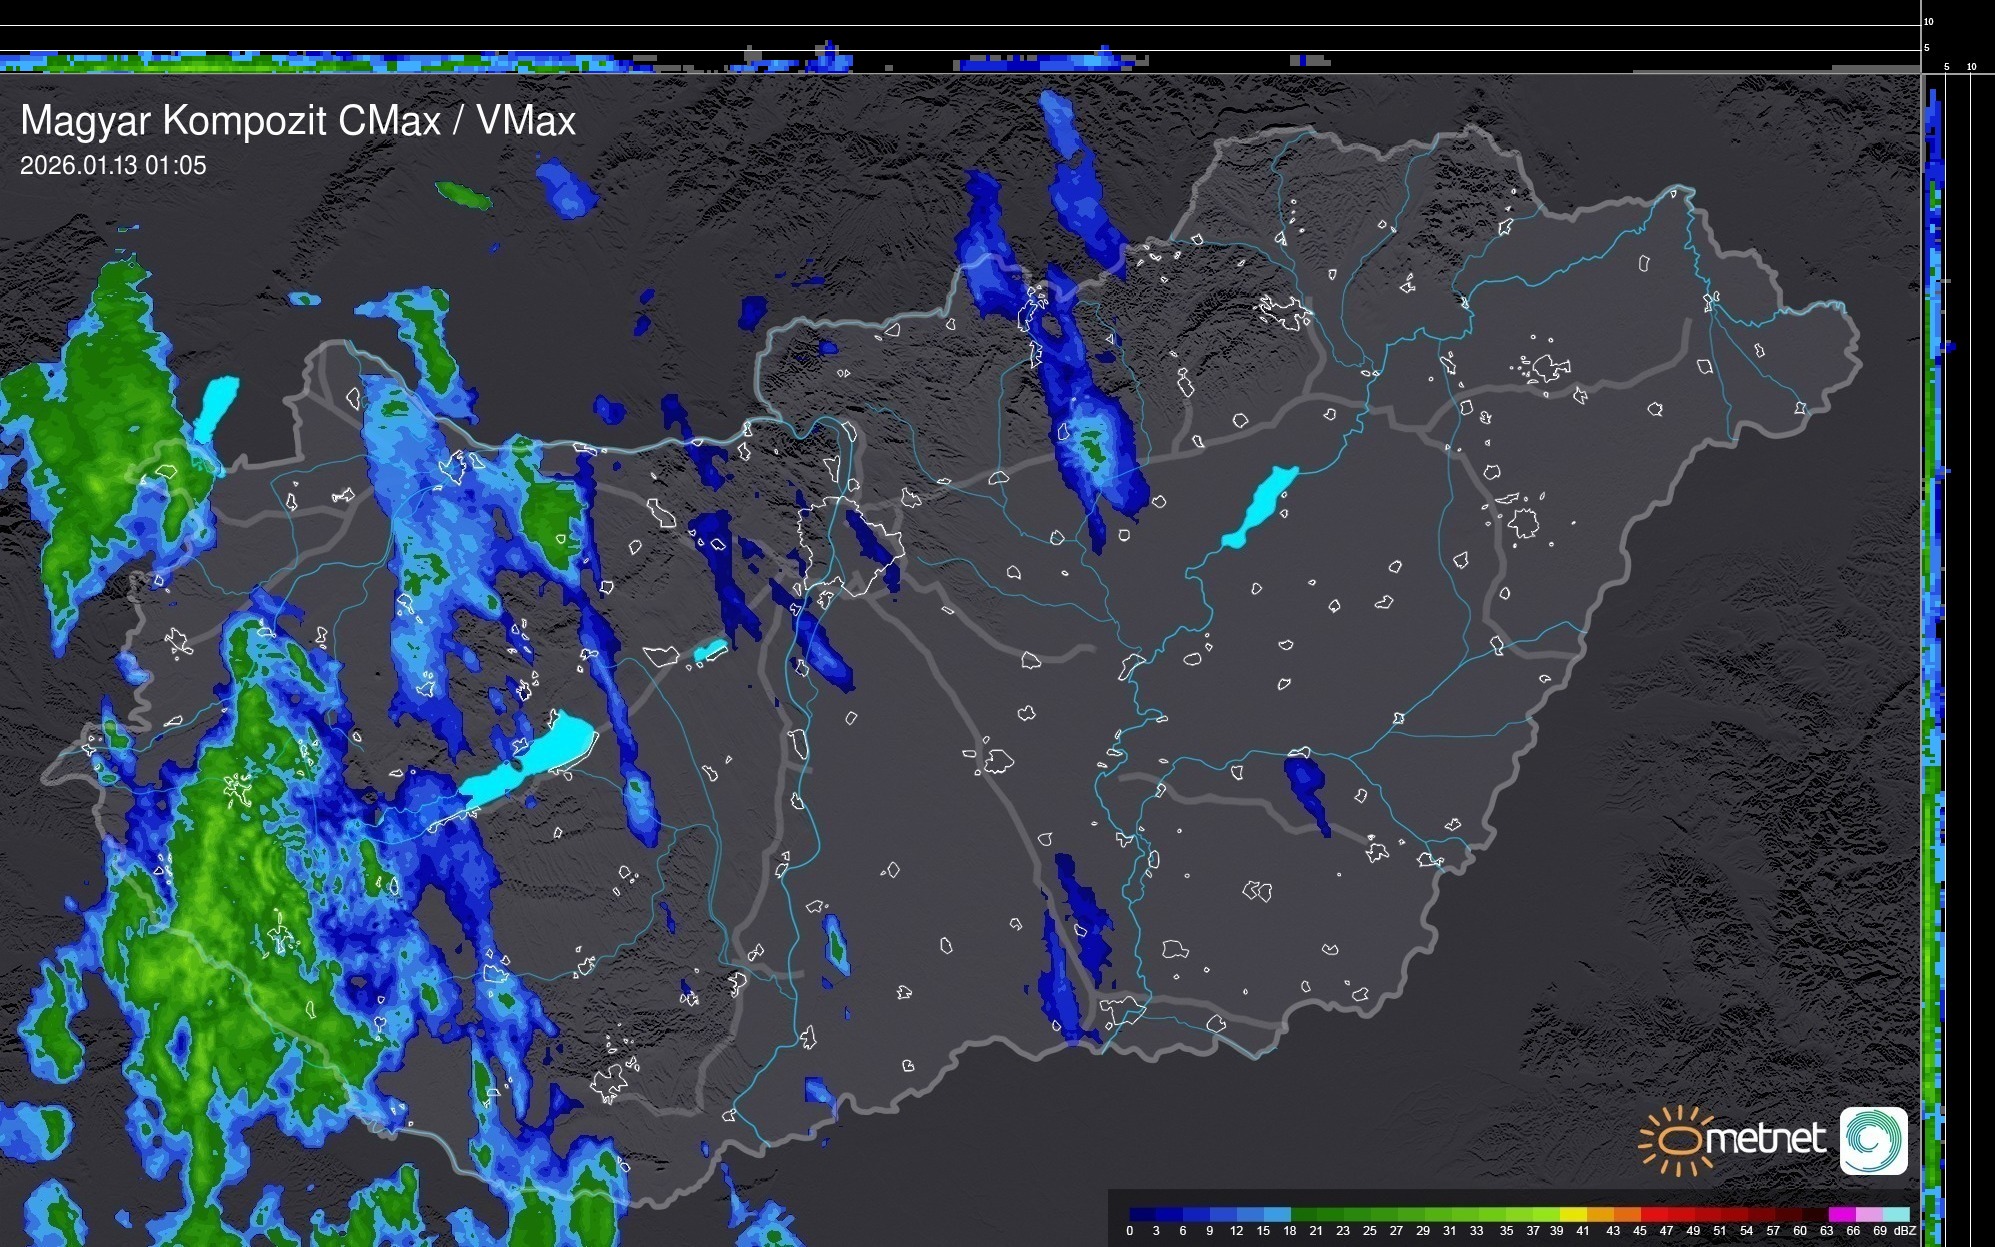Click the small cyan Lake Velence shape
Image resolution: width=1995 pixels, height=1247 pixels.
[x=710, y=651]
